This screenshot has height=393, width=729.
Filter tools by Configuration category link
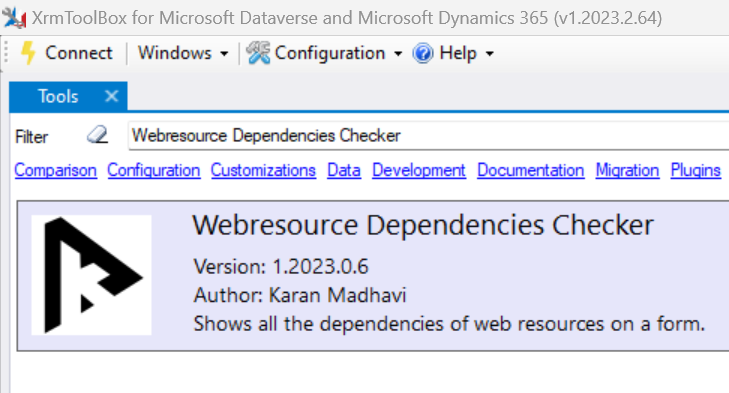tap(154, 170)
